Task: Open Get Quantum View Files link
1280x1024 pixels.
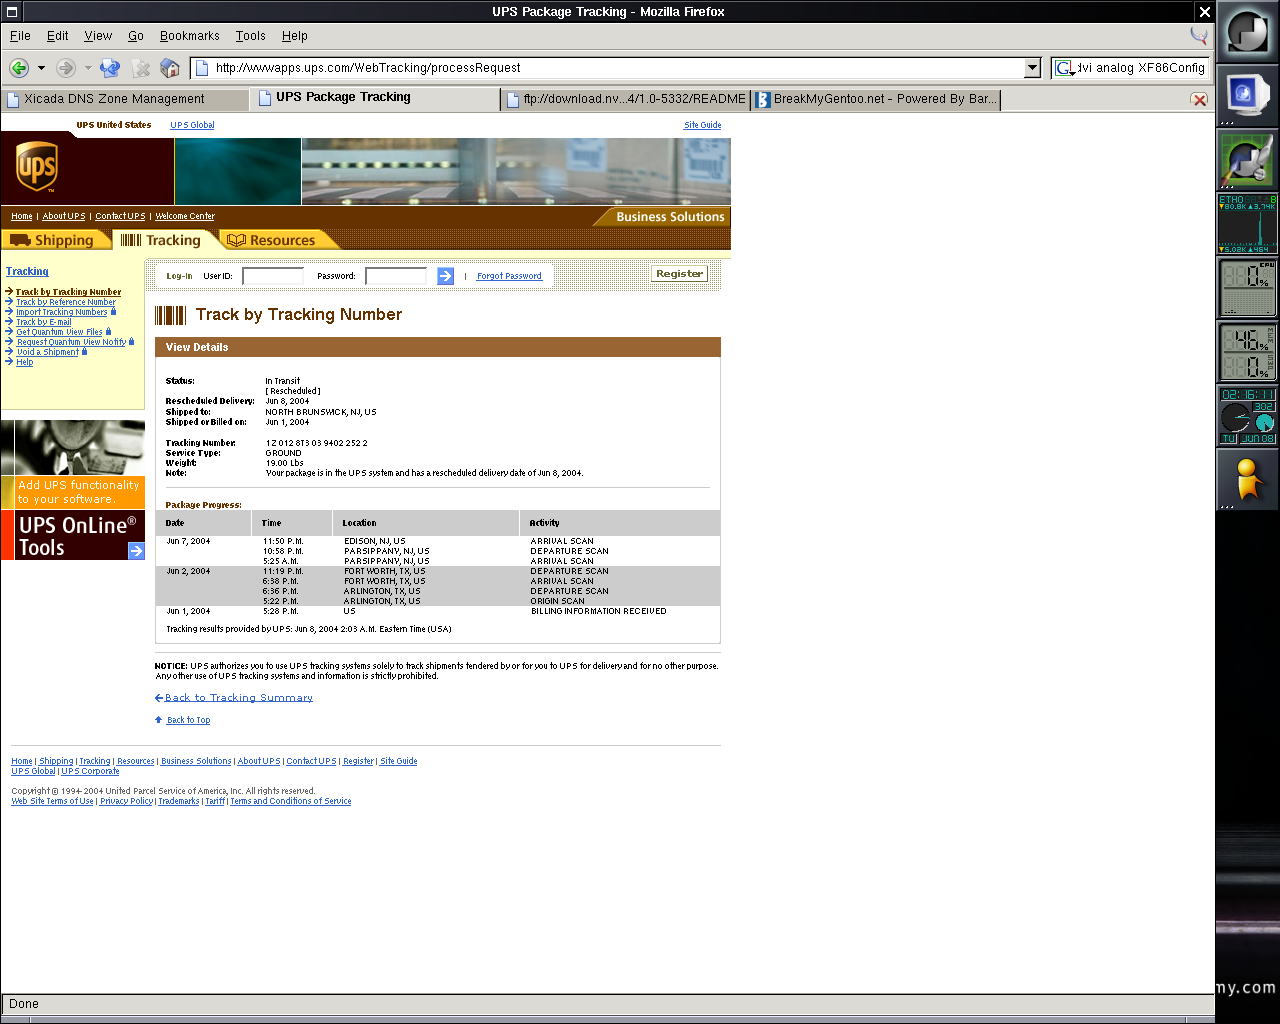Action: 59,332
